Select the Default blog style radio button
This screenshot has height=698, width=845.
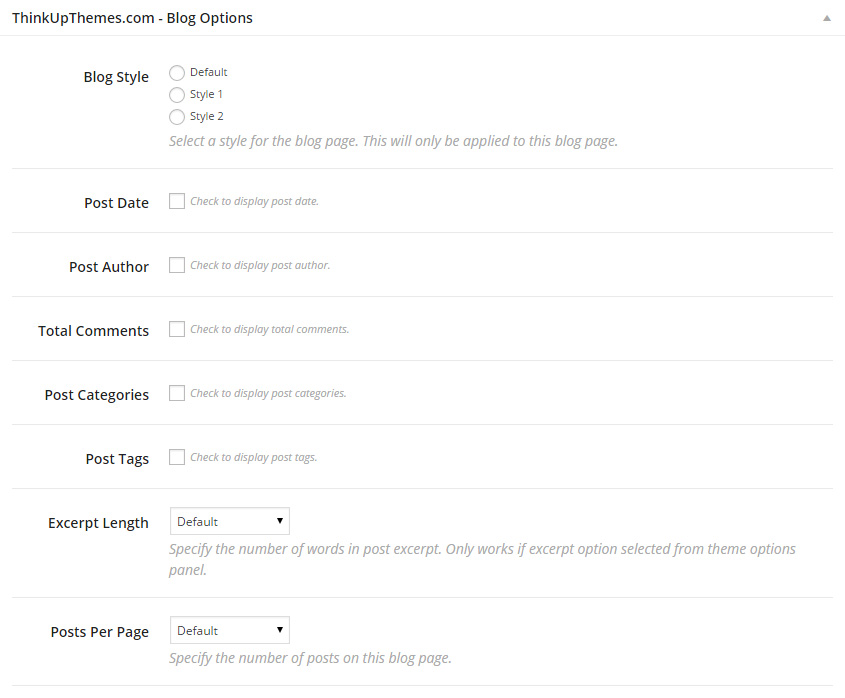(177, 72)
